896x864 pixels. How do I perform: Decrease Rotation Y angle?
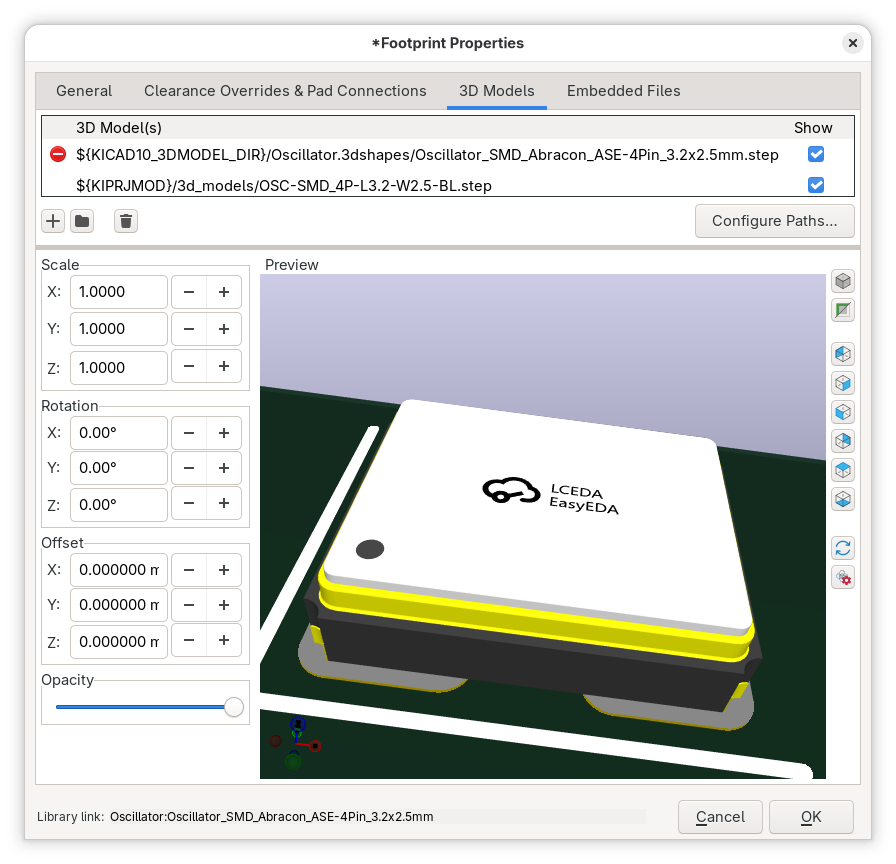pos(189,468)
